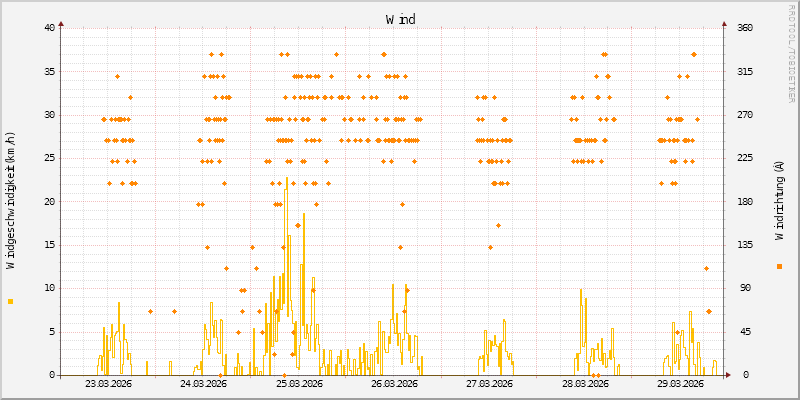The width and height of the screenshot is (800, 400).
Task: Click the 28.03.2026 date label
Action: (585, 383)
